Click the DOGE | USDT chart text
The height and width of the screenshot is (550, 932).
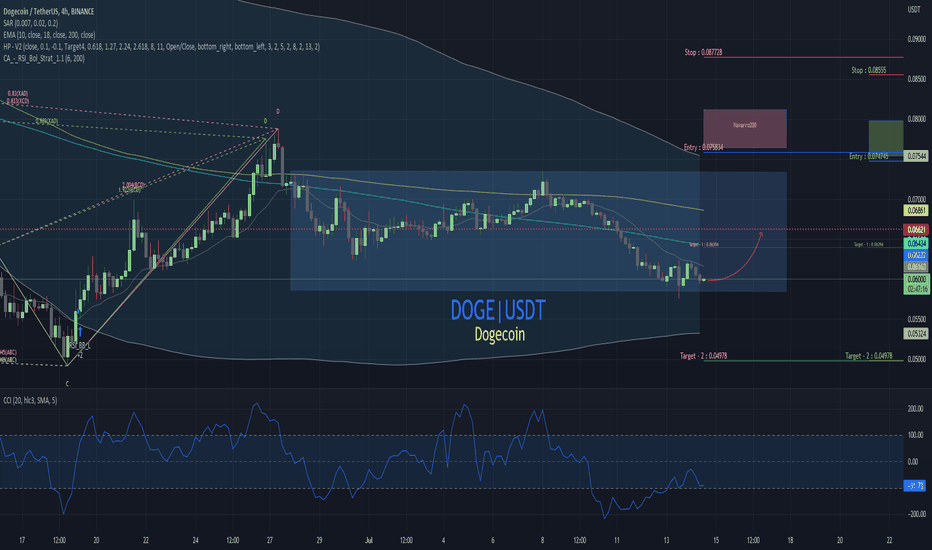click(498, 310)
